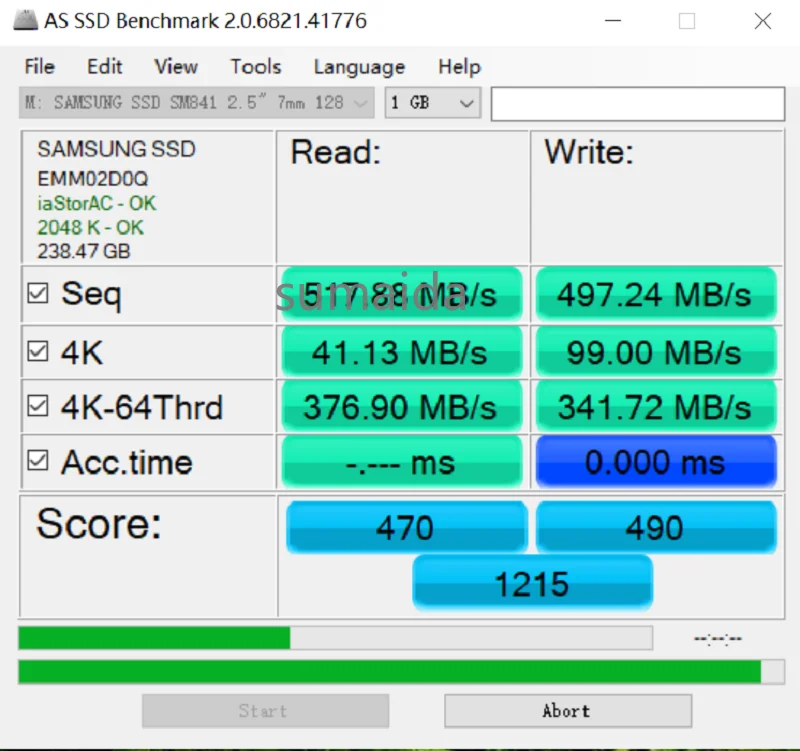
Task: Click the 4K-64Thrd read result 376.90 MB/s
Action: tap(402, 407)
